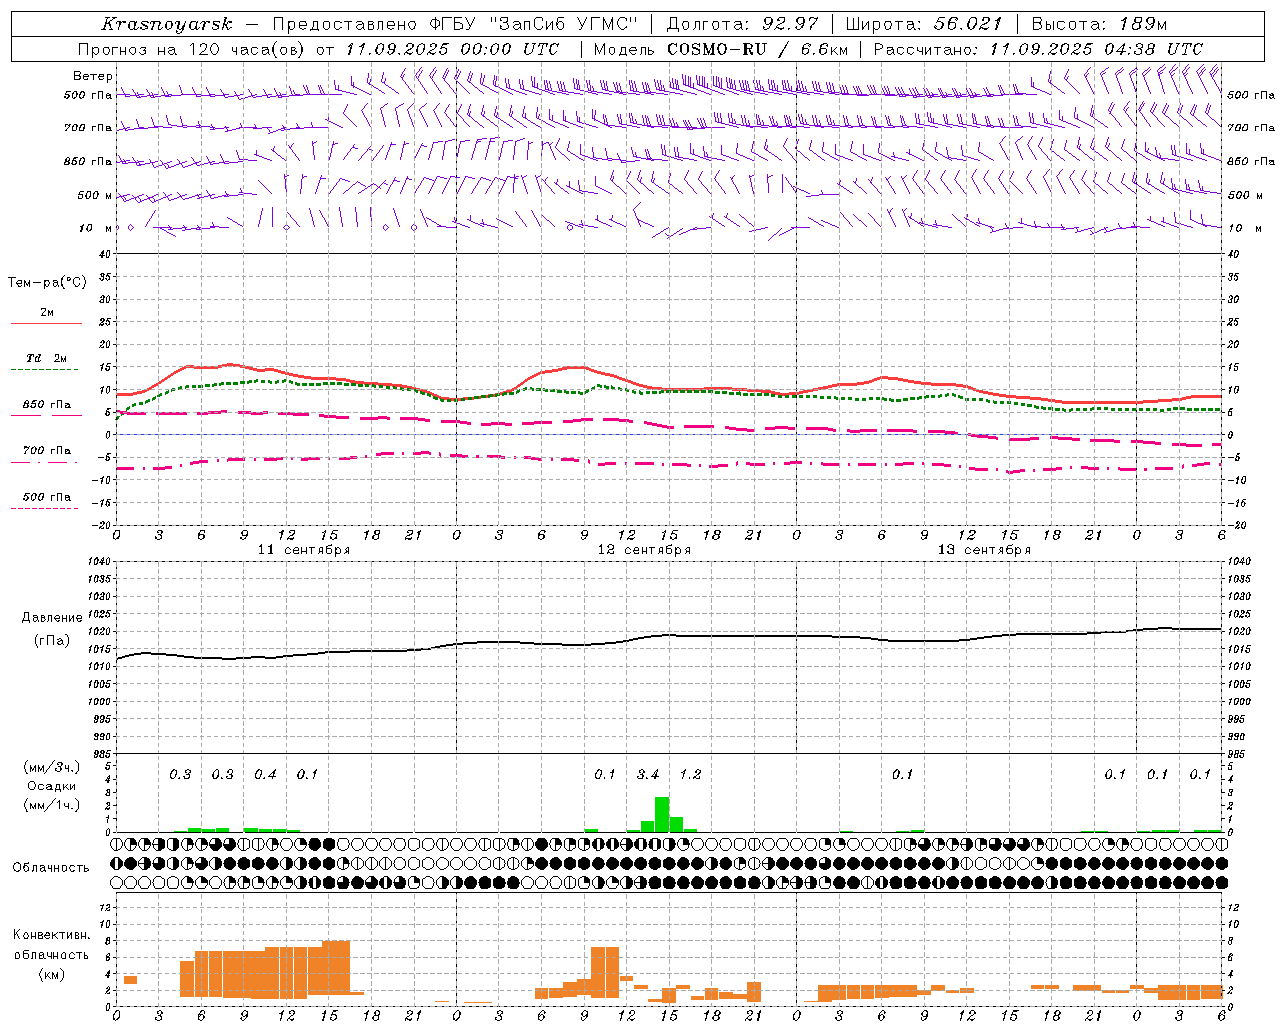The height and width of the screenshot is (1024, 1280).
Task: Click the 0.4 precipitation value
Action: [265, 774]
